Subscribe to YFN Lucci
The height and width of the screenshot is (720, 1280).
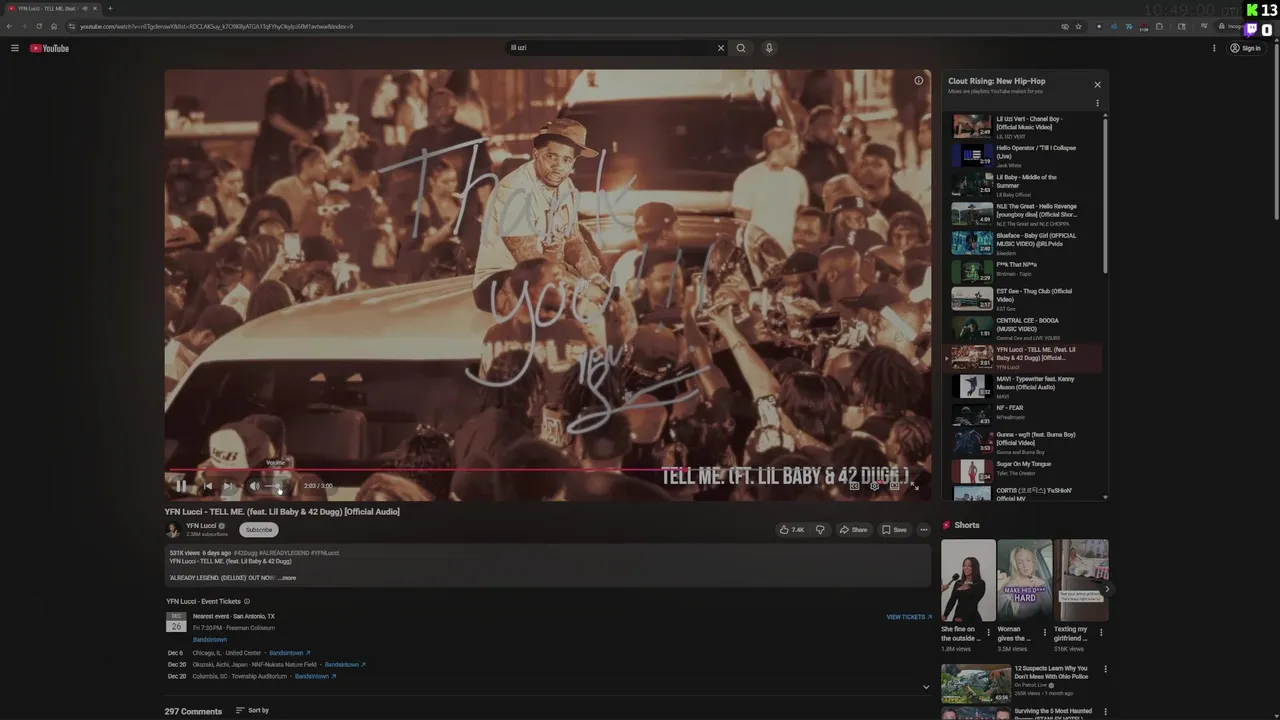click(x=259, y=530)
